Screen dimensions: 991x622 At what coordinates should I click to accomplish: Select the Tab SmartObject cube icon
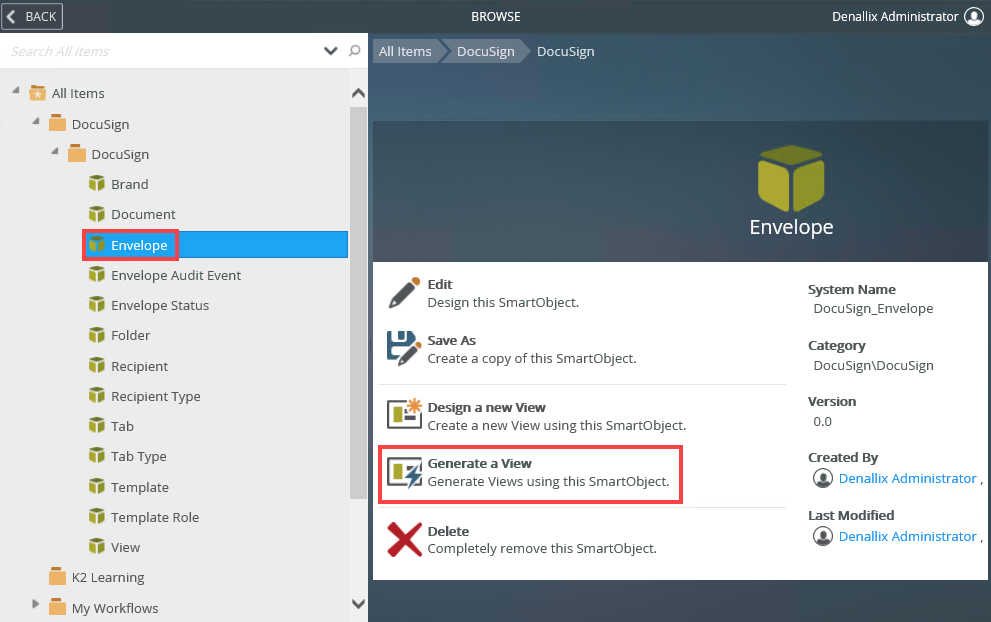pyautogui.click(x=97, y=425)
